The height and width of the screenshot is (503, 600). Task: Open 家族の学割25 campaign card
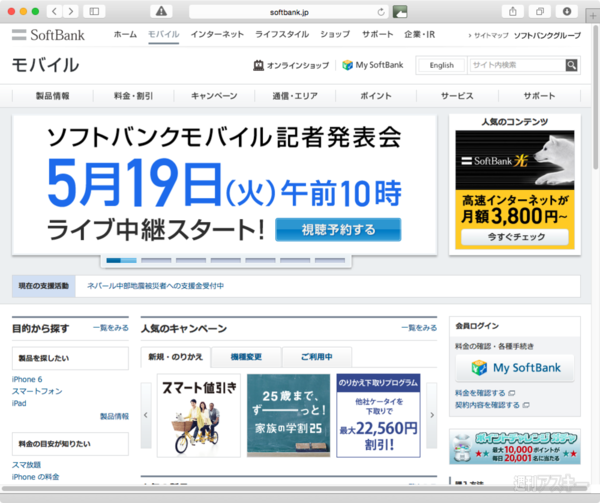289,415
